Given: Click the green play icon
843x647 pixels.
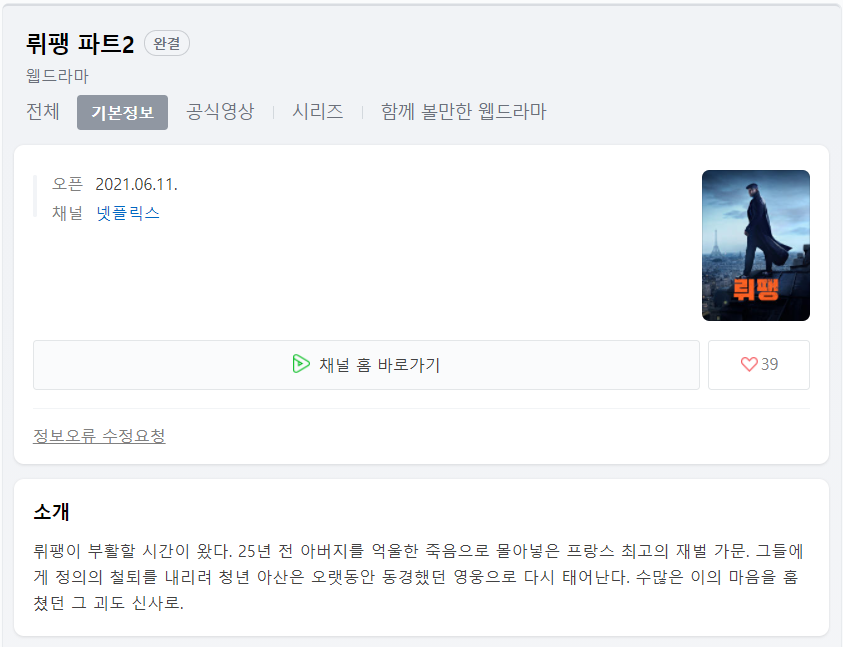Looking at the screenshot, I should point(301,364).
